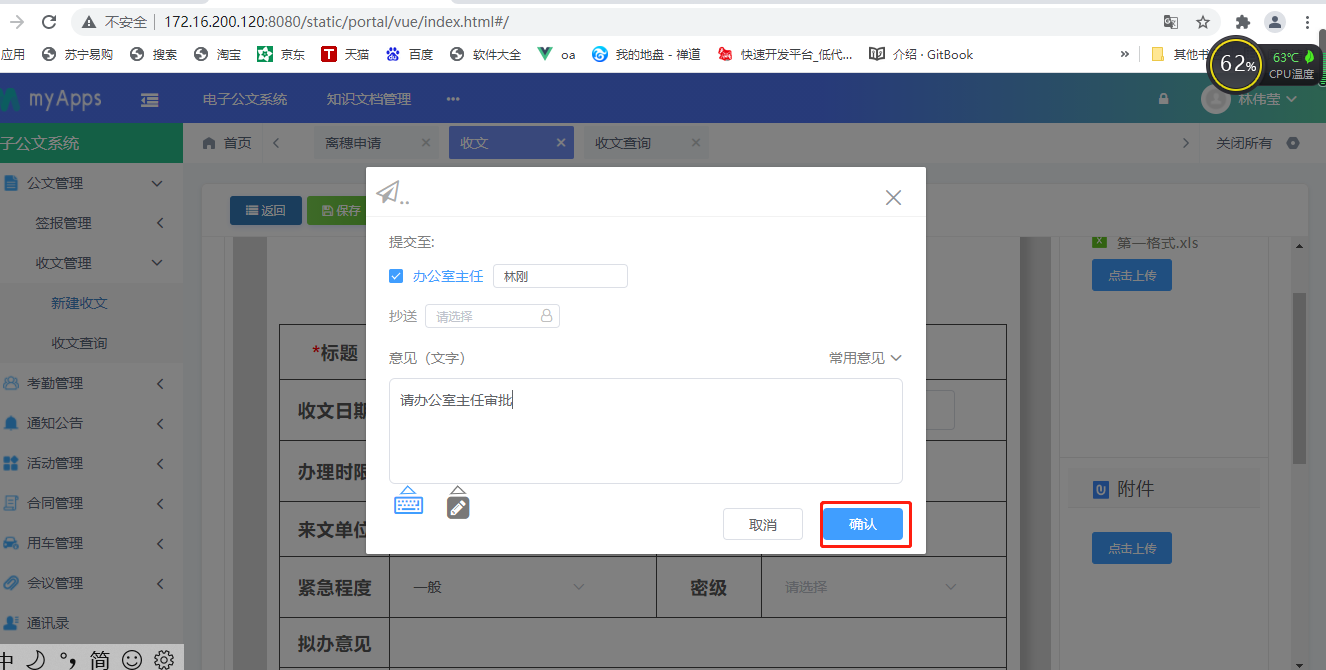Open the 抄送 recipient selector

(492, 316)
